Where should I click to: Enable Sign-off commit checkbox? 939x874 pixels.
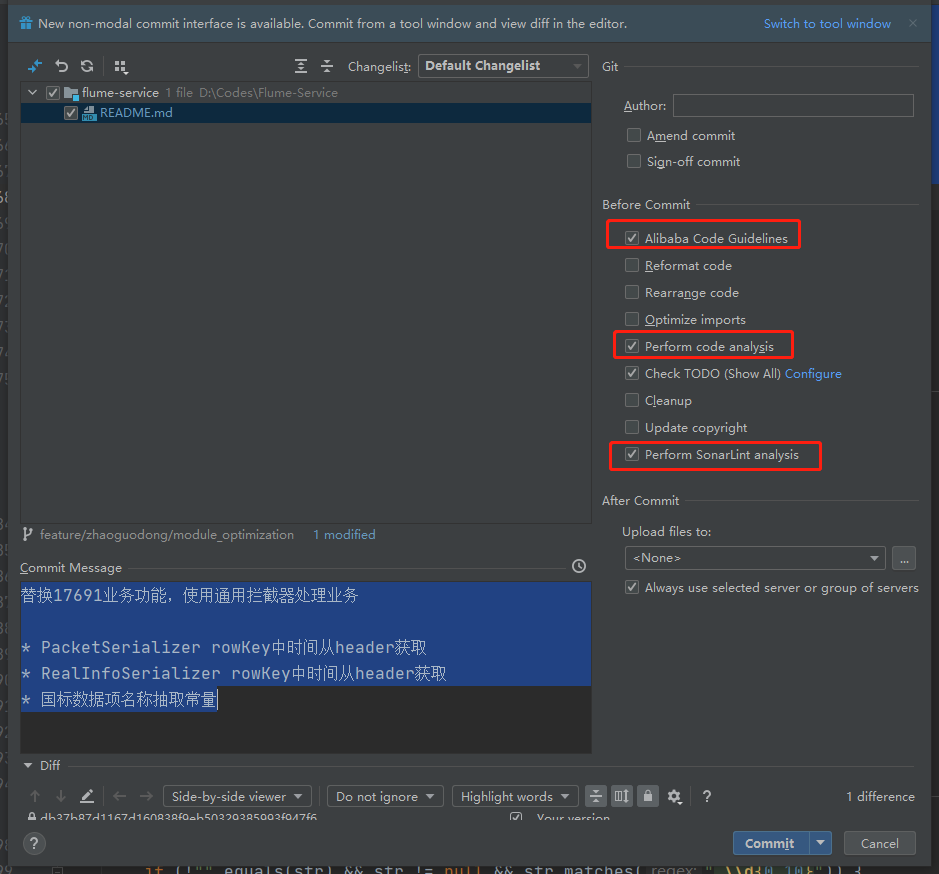coord(634,162)
